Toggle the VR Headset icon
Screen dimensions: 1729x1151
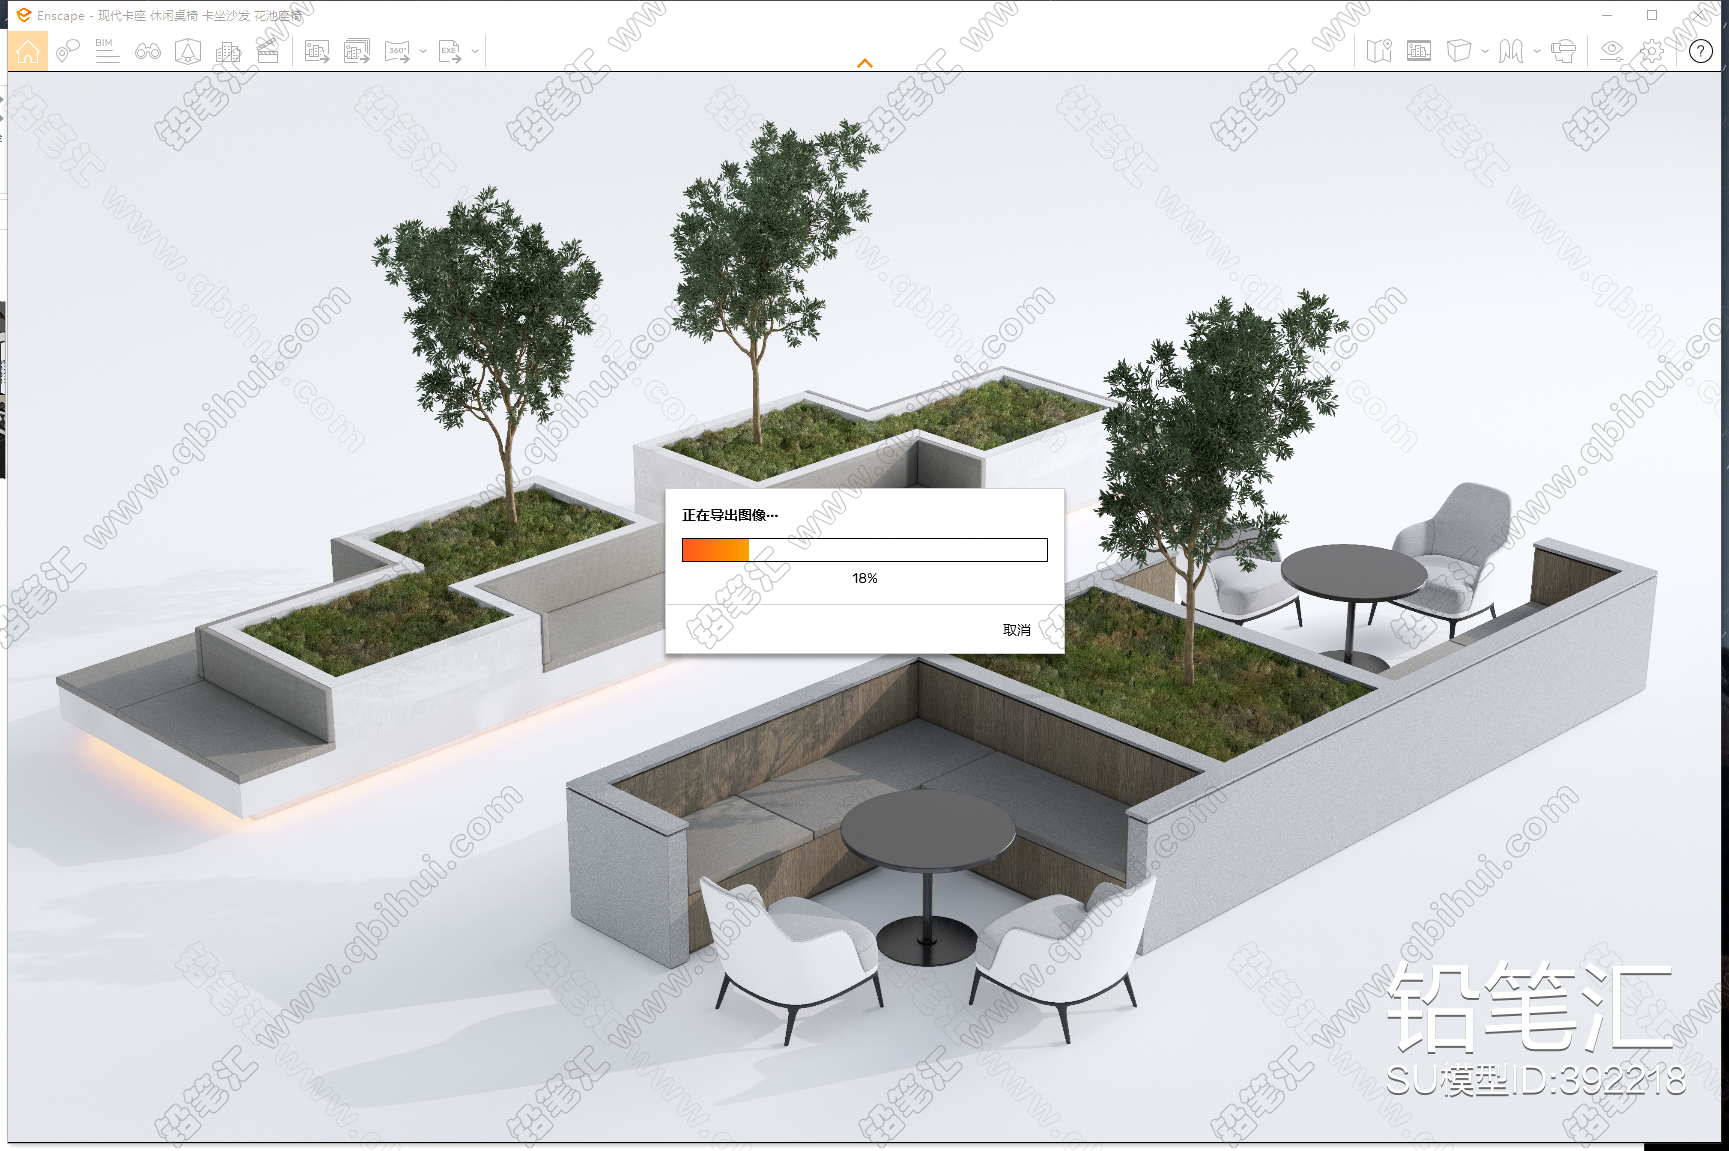1563,51
